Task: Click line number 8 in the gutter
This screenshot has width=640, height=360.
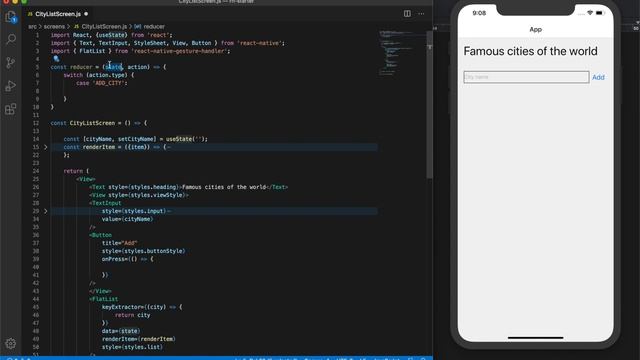Action: pos(37,91)
